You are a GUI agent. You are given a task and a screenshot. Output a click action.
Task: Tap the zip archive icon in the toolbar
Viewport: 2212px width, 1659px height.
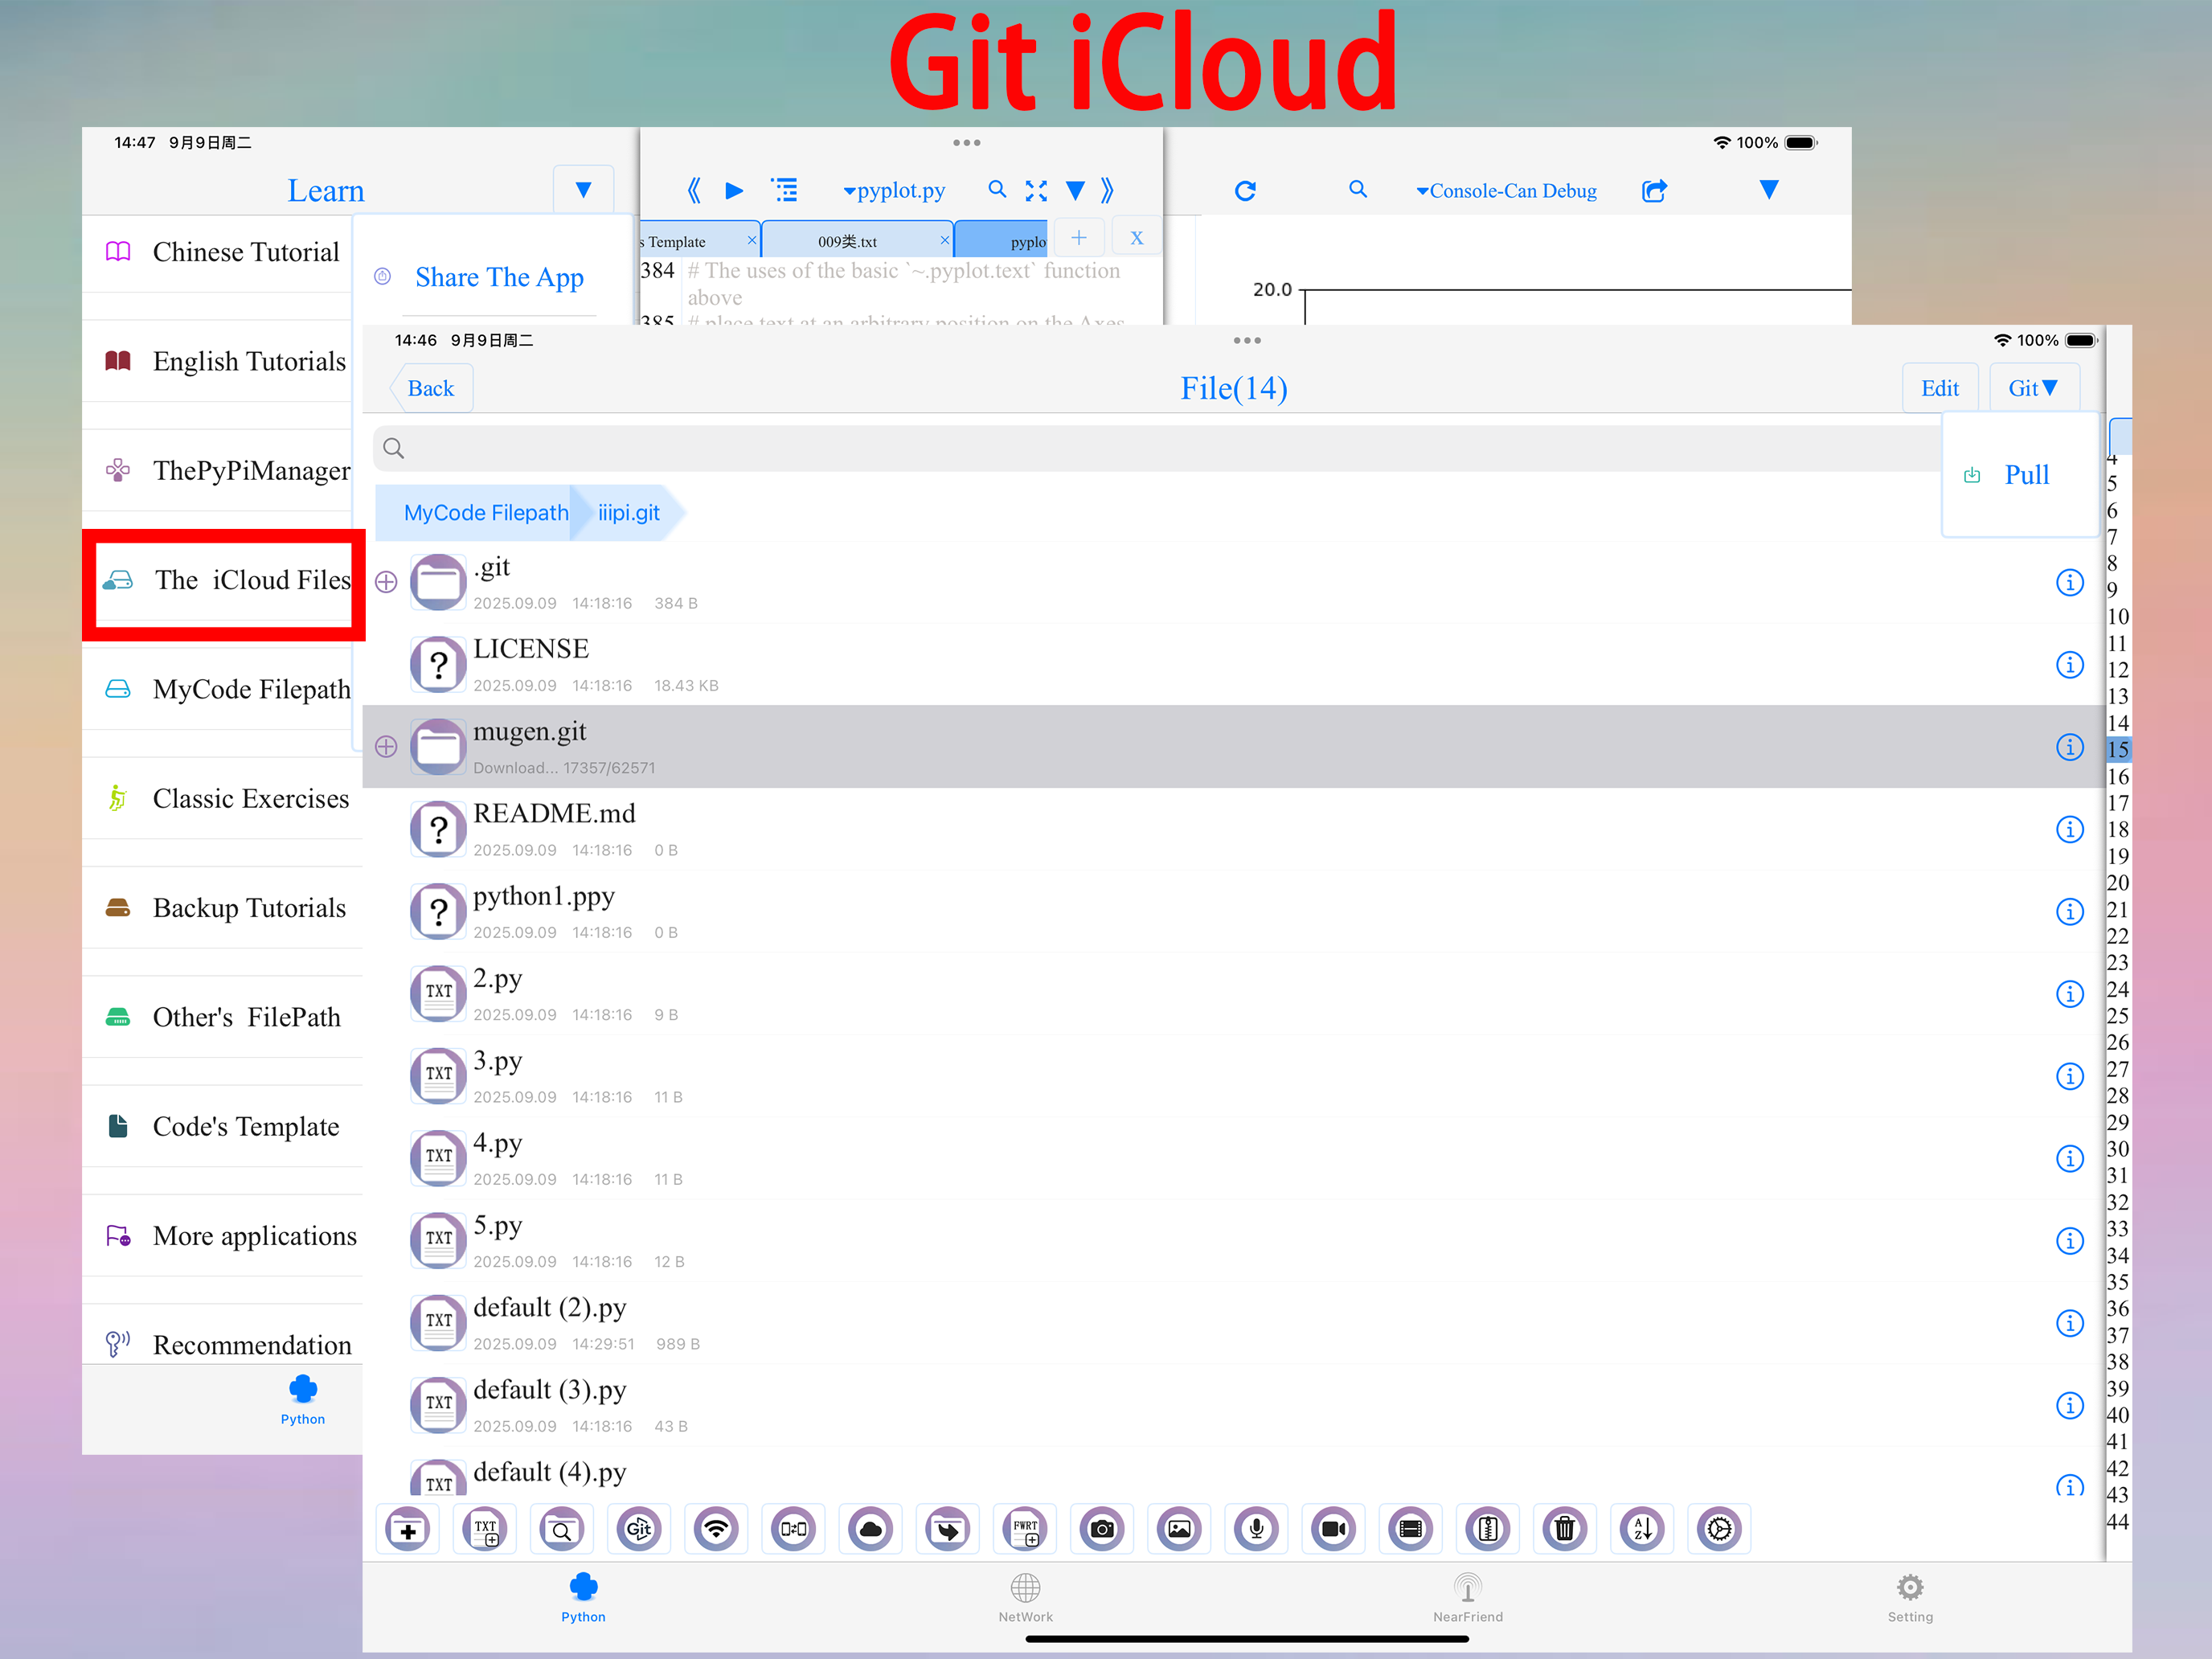1488,1529
